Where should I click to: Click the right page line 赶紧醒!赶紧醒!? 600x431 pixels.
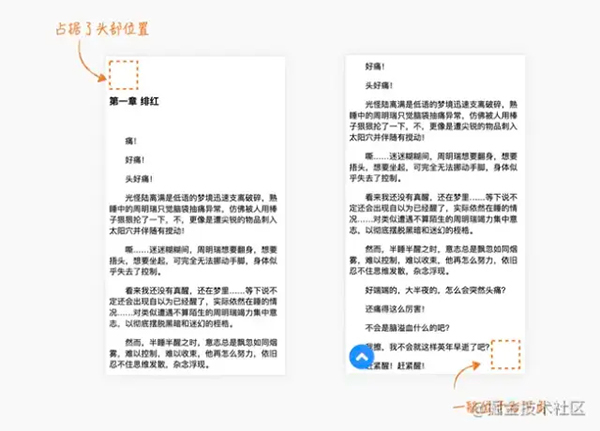click(x=395, y=366)
